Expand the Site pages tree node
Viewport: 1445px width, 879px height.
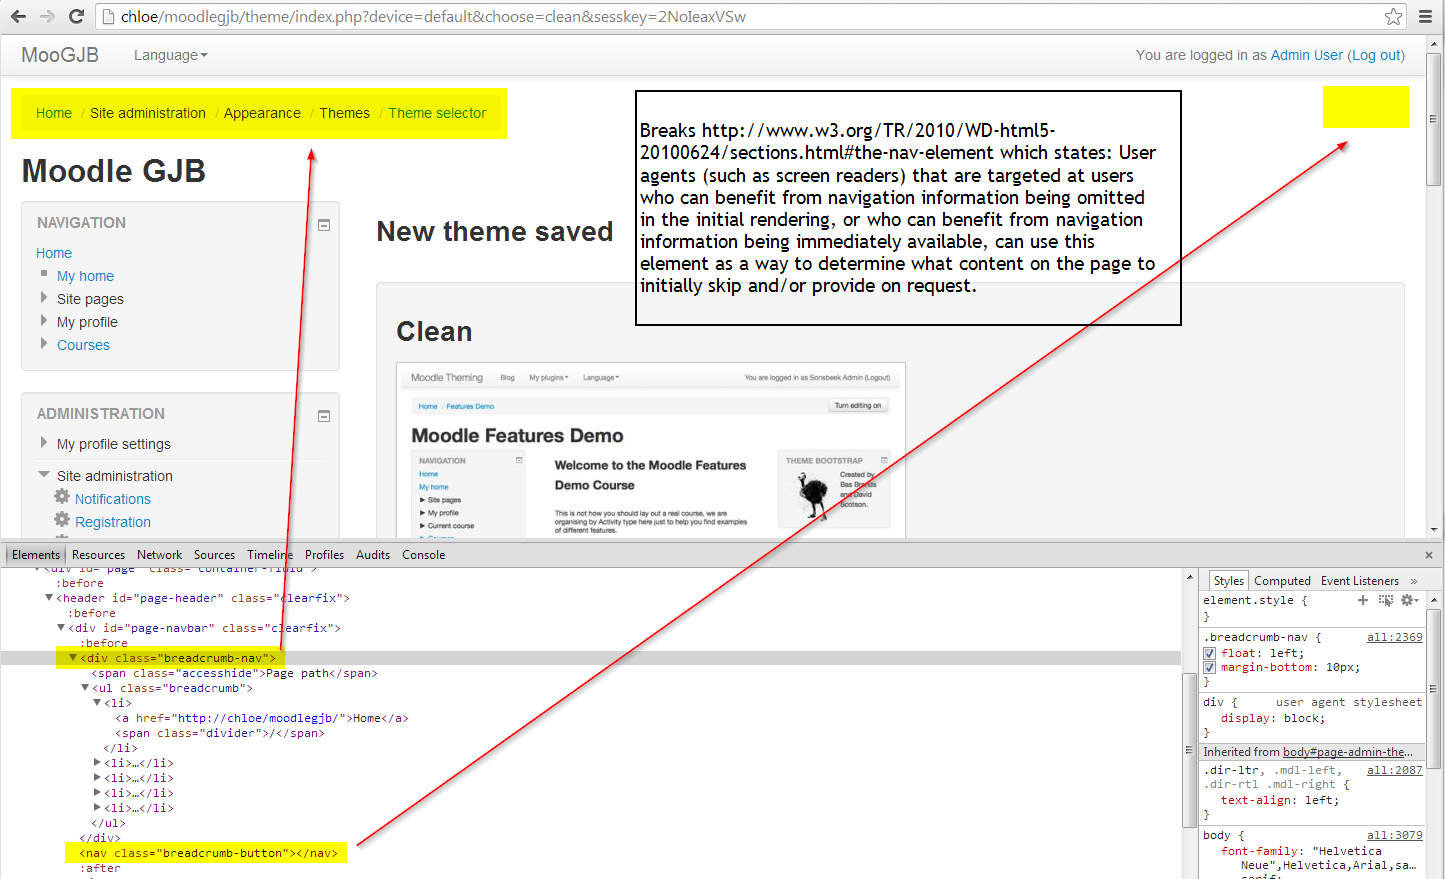(x=44, y=297)
